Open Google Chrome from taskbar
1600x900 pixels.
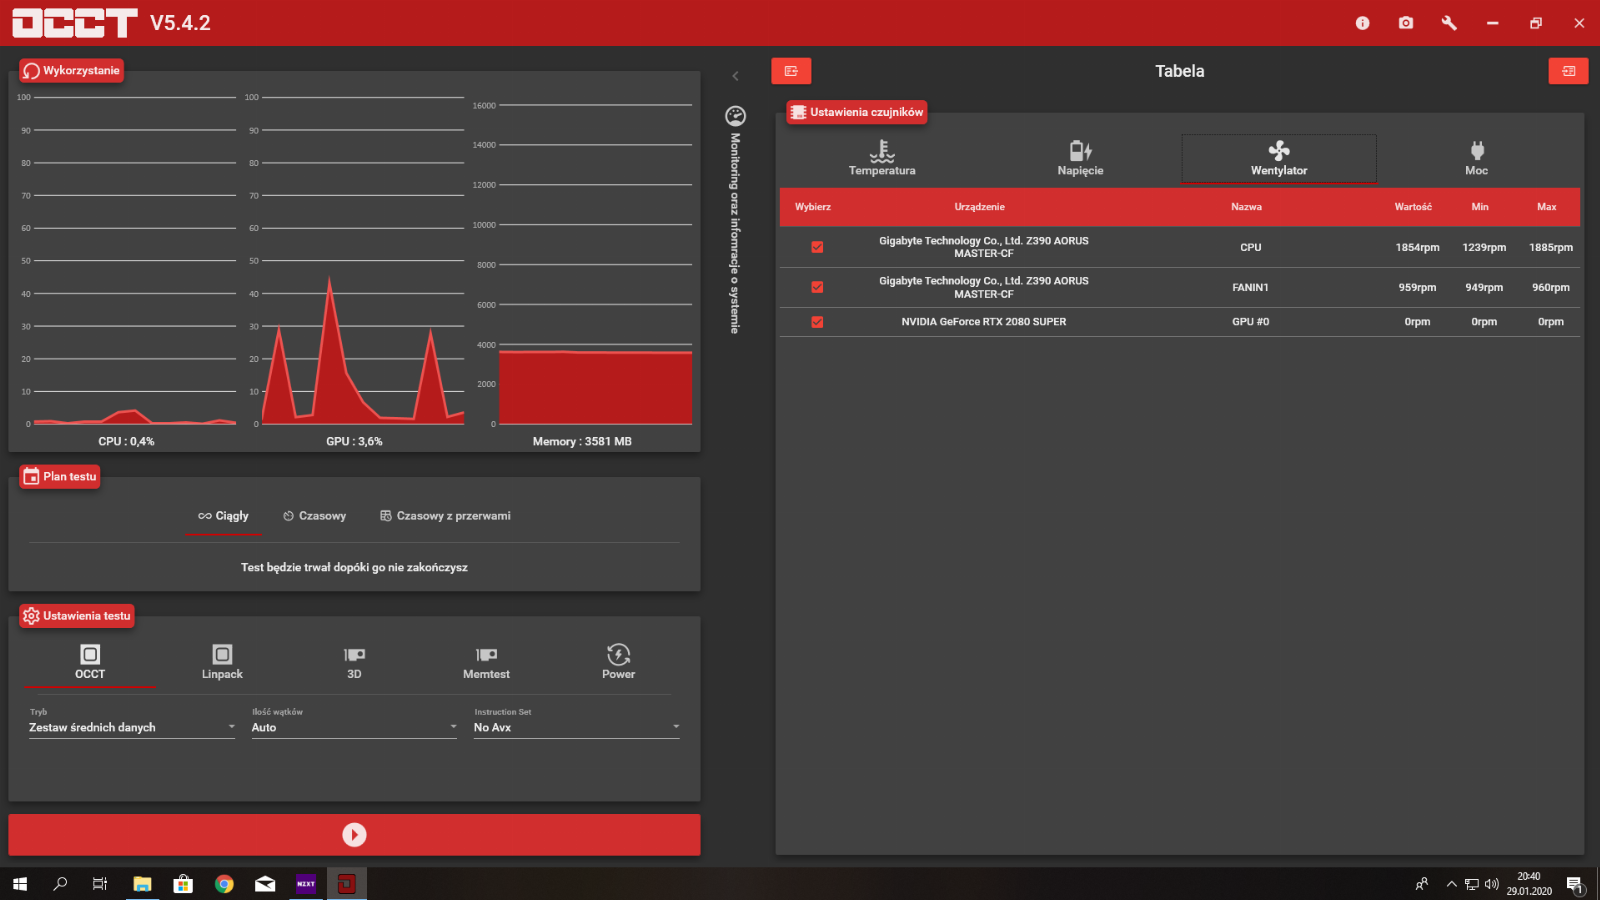click(x=224, y=884)
